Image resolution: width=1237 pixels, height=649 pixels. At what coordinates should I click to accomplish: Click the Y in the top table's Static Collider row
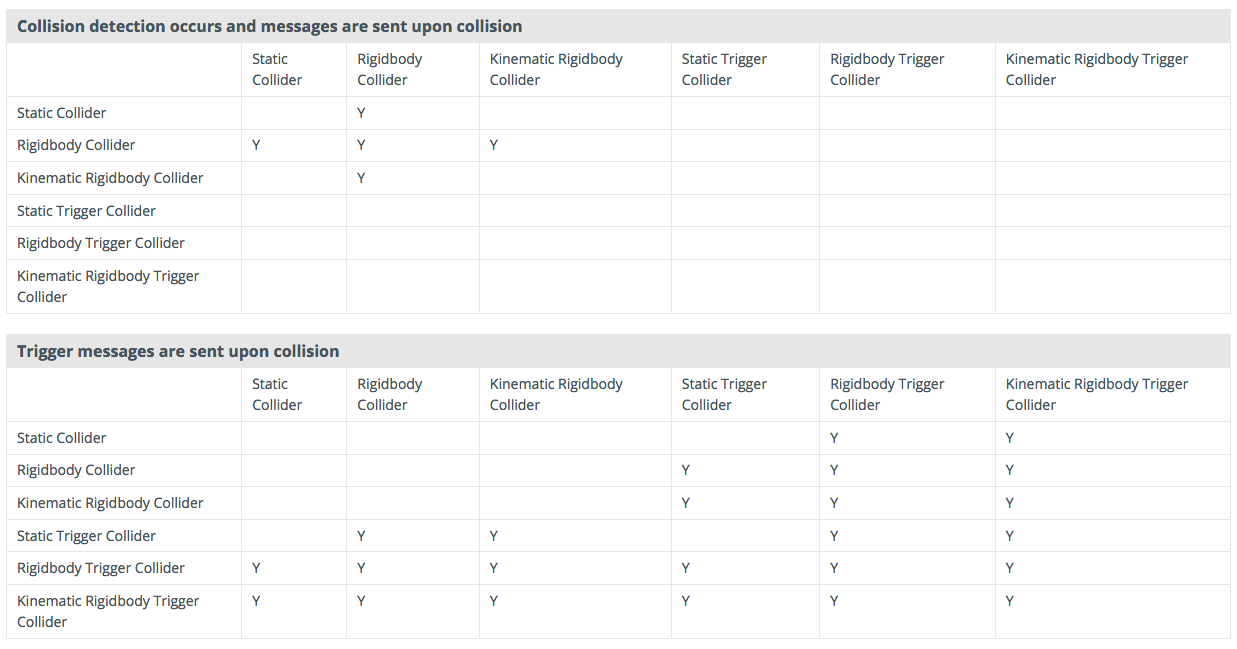click(x=361, y=113)
